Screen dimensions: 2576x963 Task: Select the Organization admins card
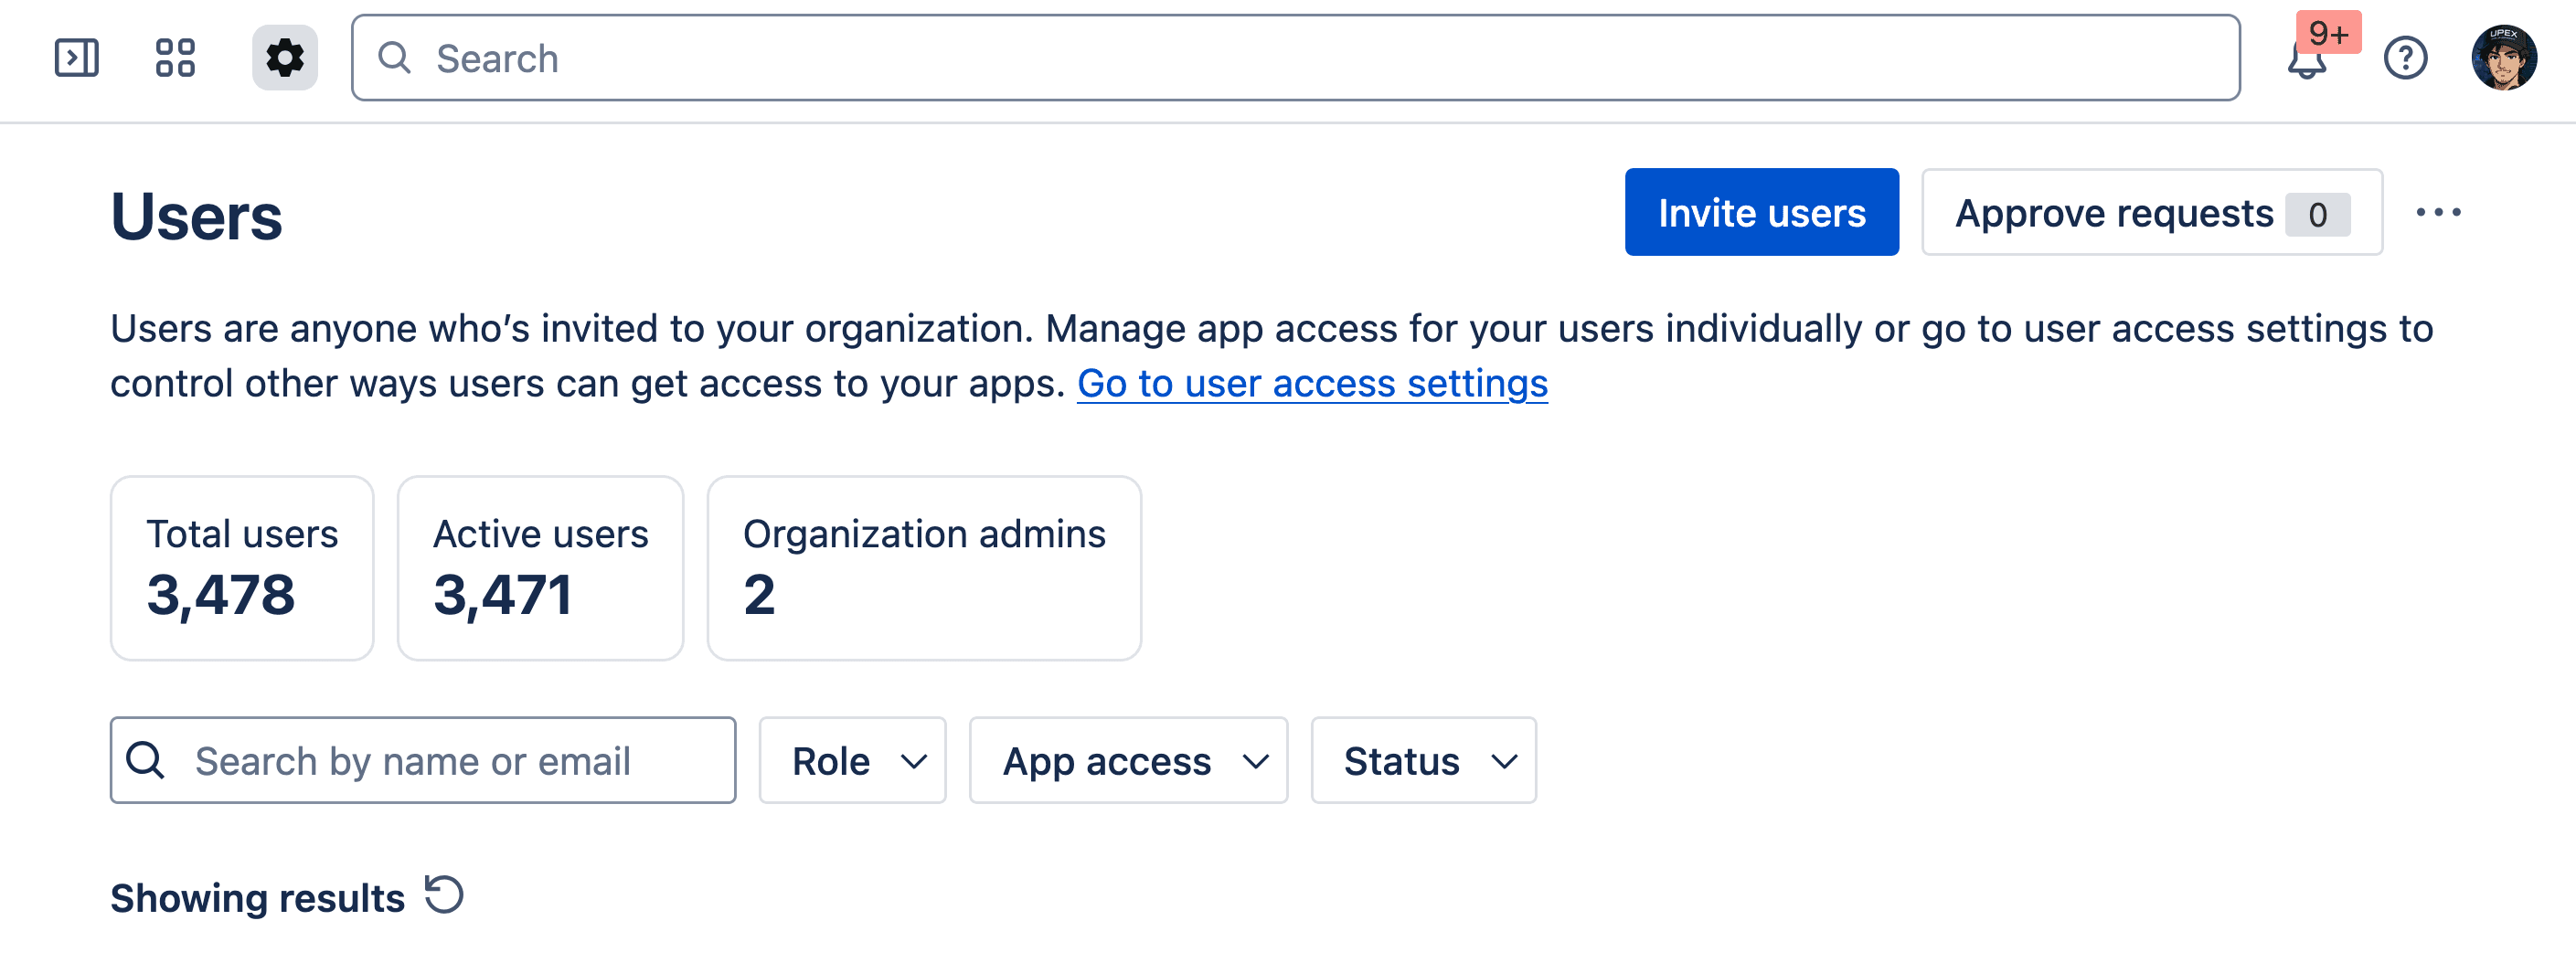[x=923, y=567]
